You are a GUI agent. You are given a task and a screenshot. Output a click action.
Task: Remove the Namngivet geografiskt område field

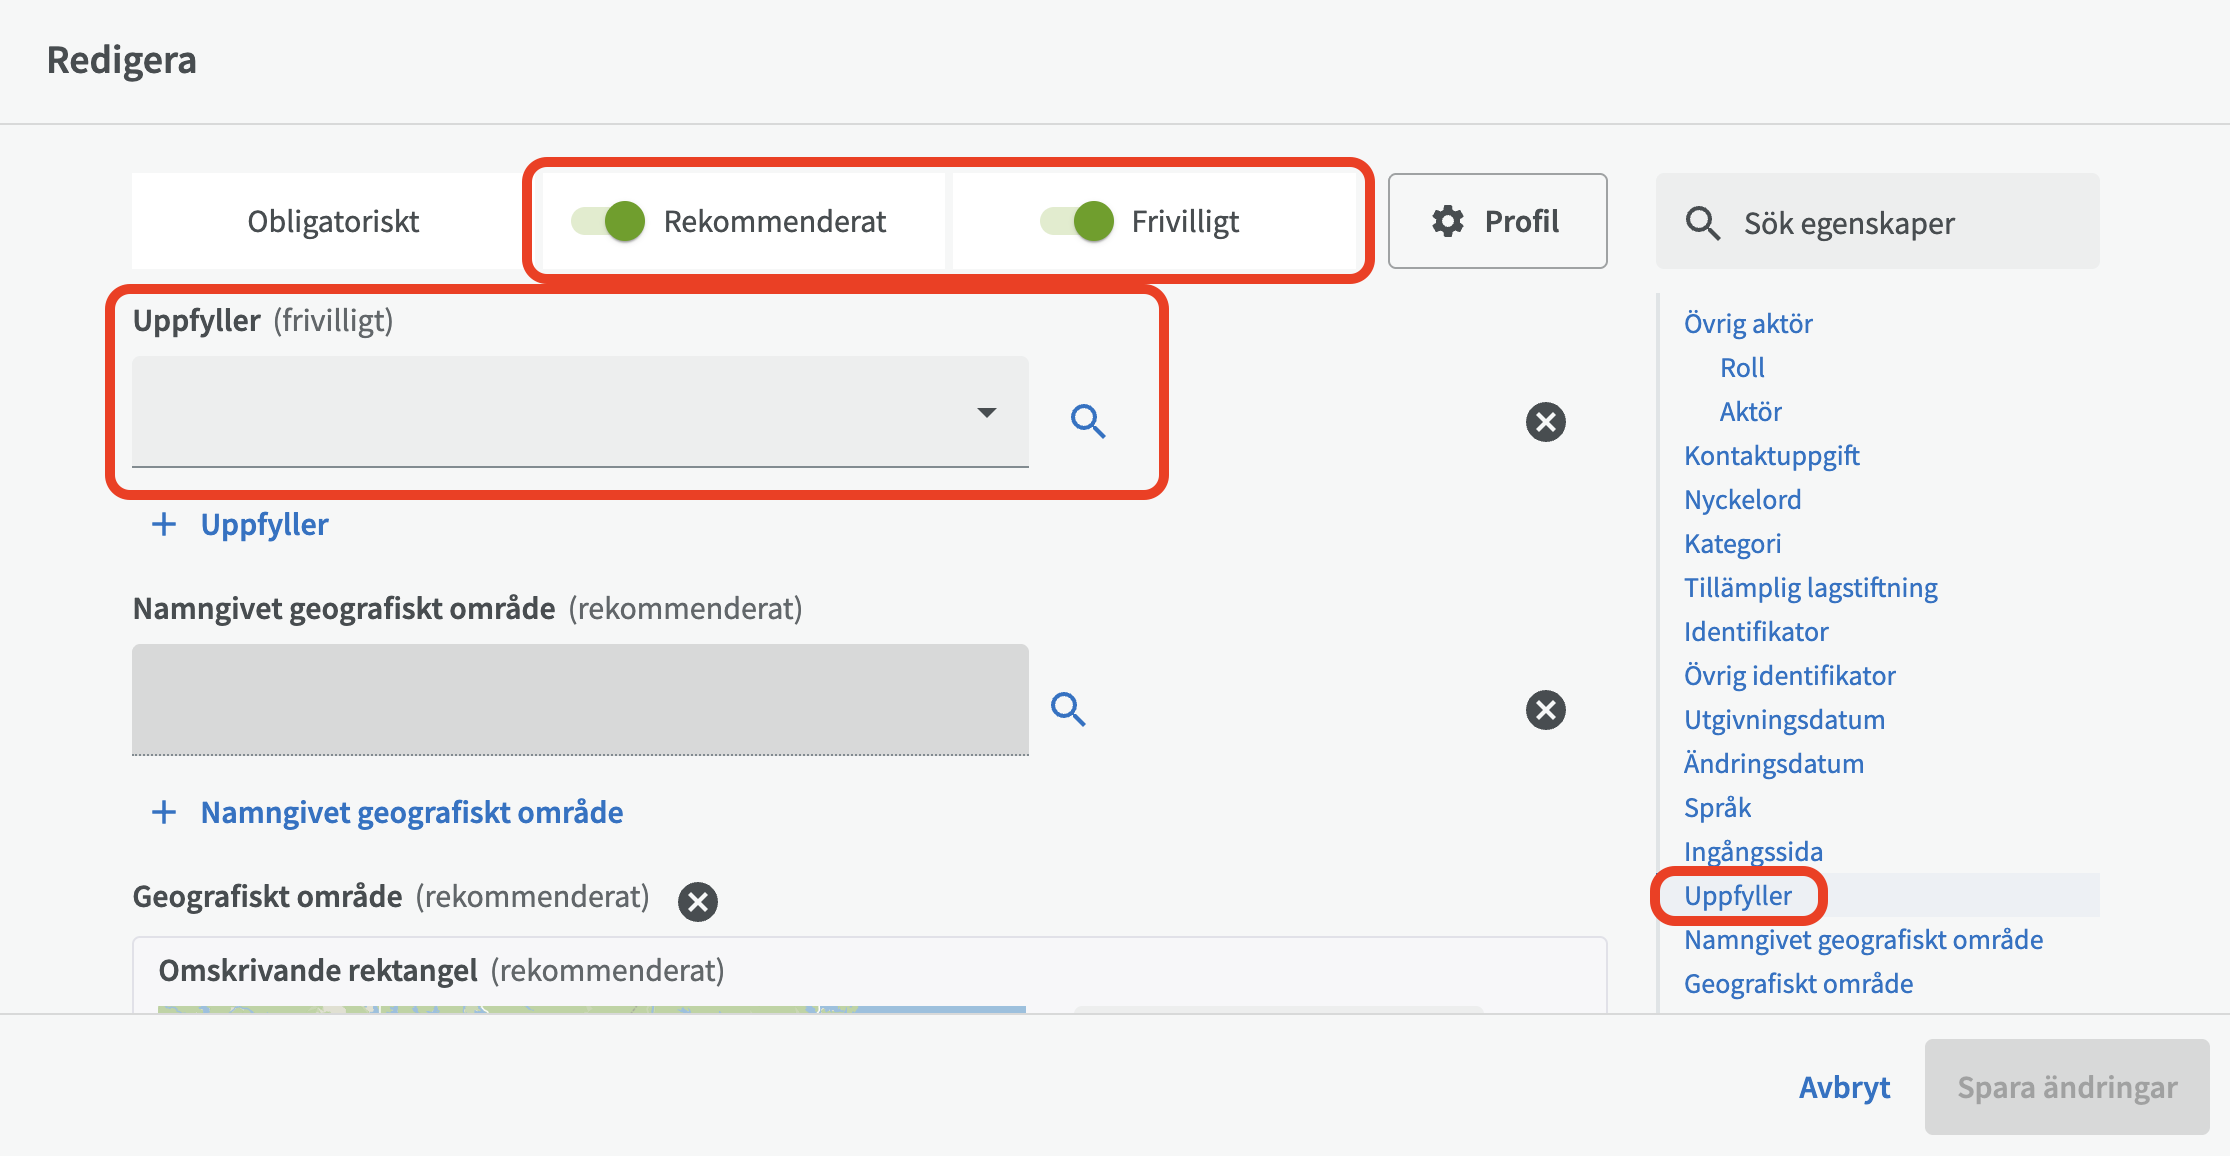pos(1545,710)
